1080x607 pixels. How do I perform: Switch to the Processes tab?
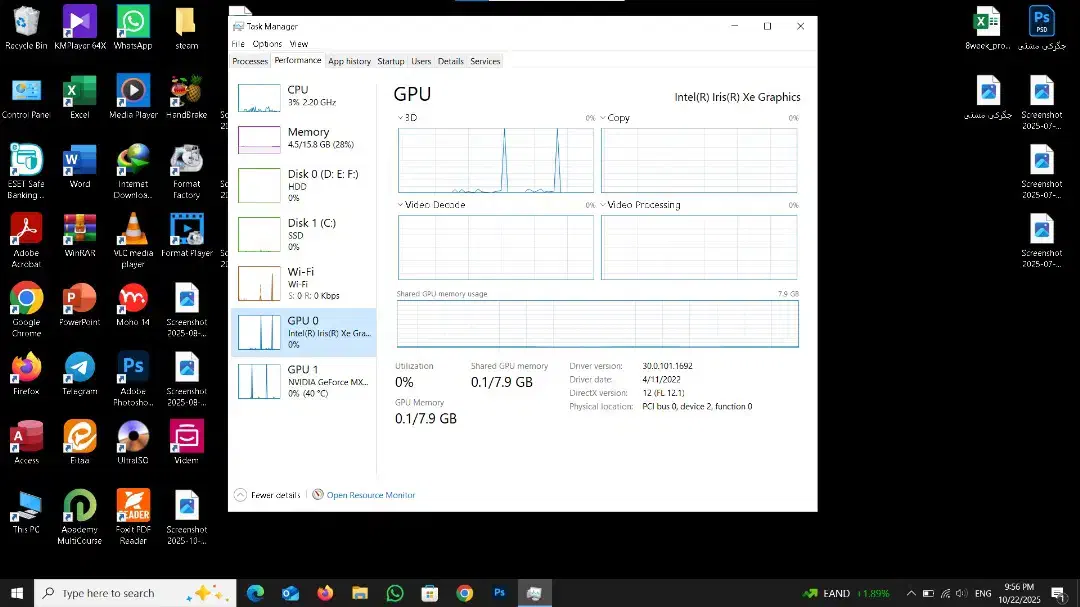[250, 61]
